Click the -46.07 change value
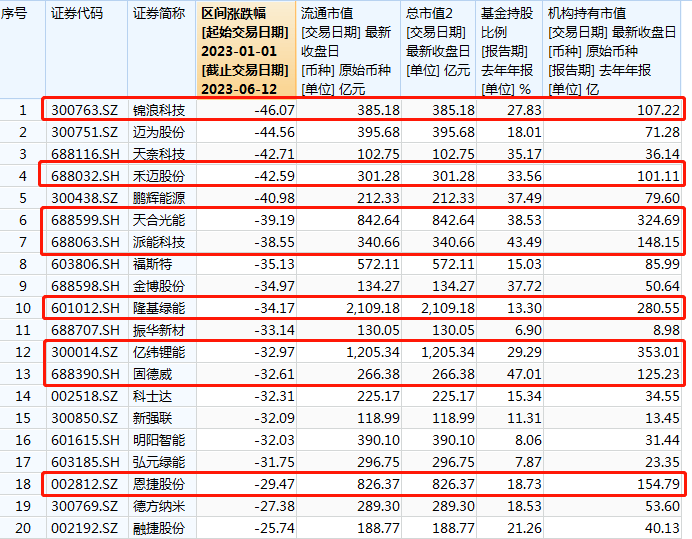The image size is (692, 539). click(274, 110)
